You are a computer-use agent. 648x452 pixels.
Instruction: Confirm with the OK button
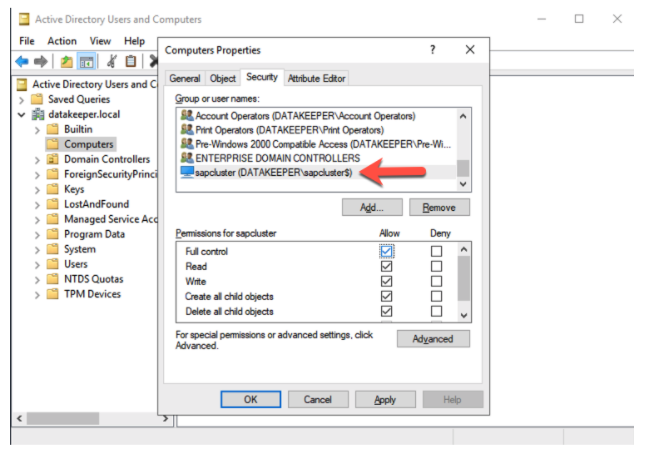[x=250, y=399]
